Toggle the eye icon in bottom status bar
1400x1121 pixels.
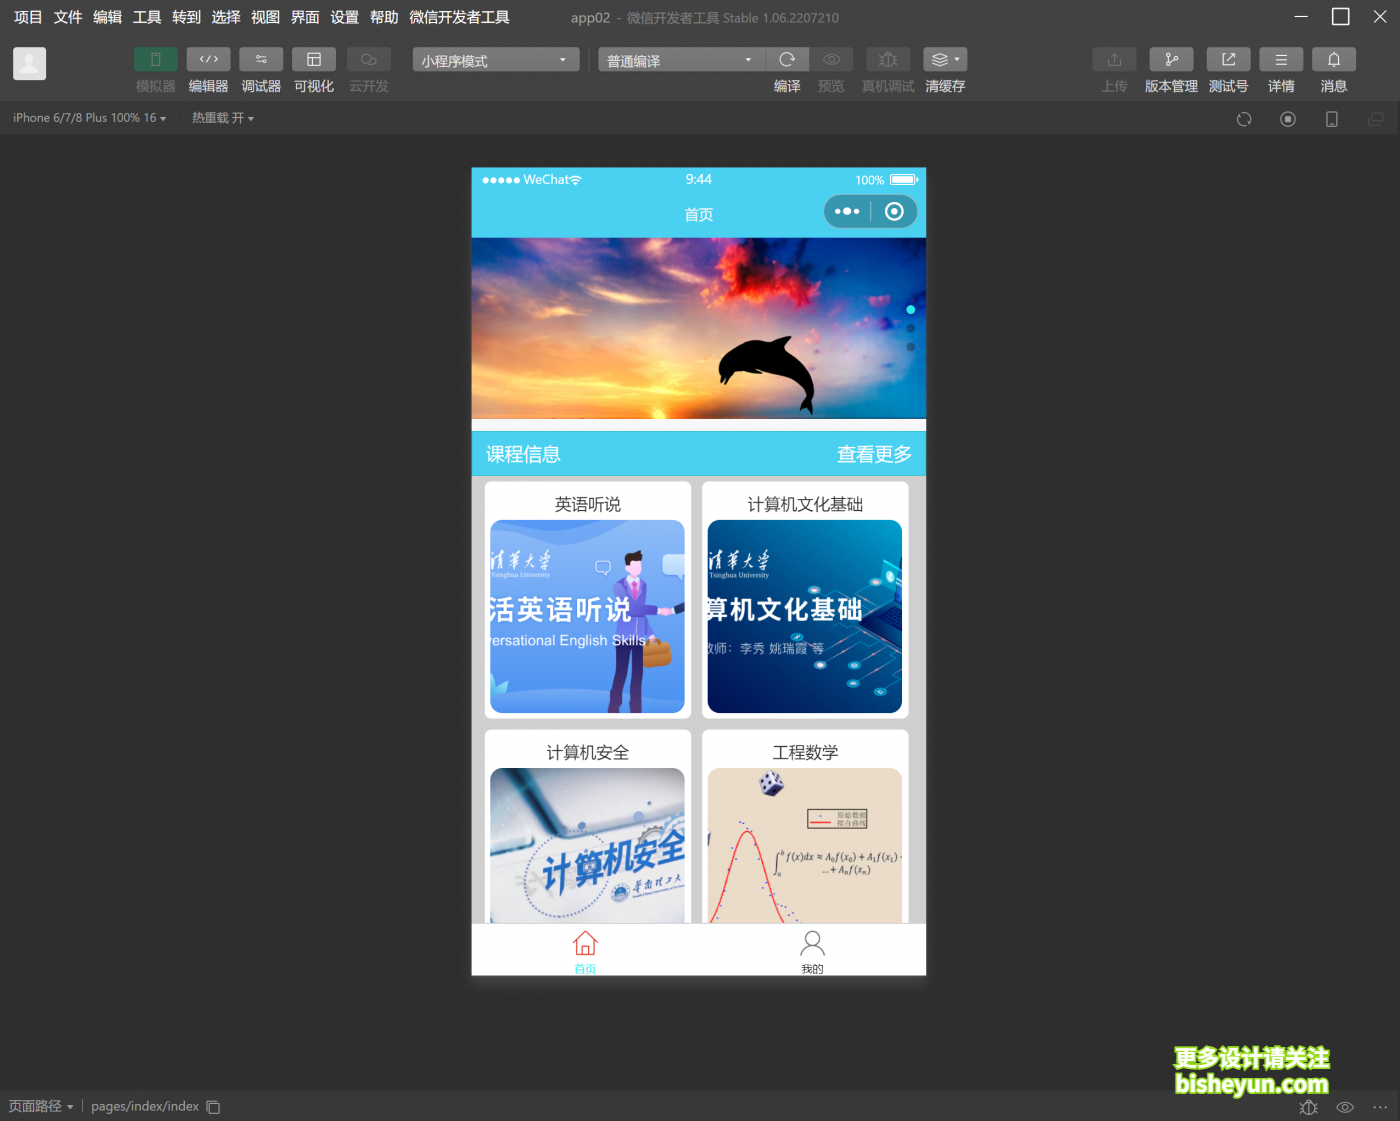1344,1107
